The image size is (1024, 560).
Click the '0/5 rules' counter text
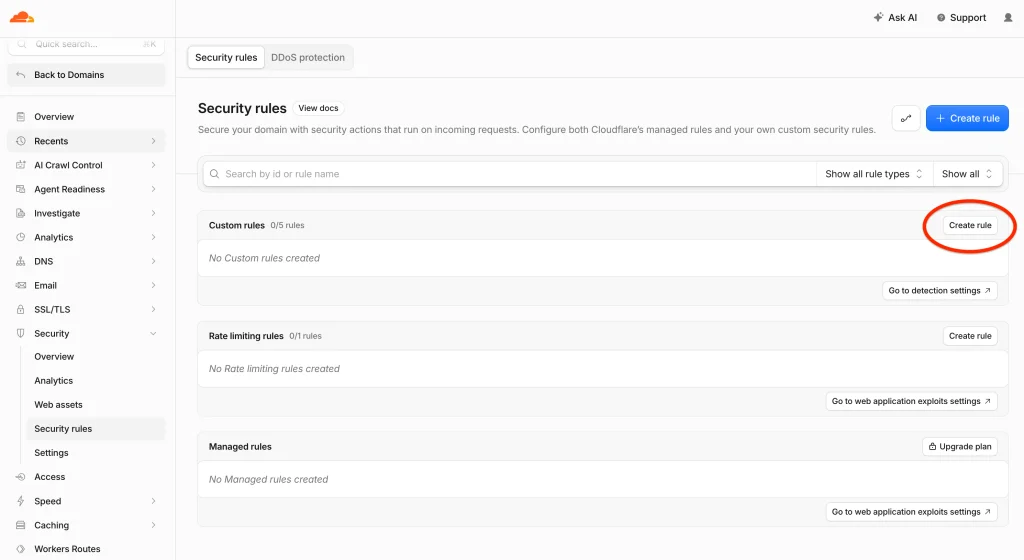point(287,225)
